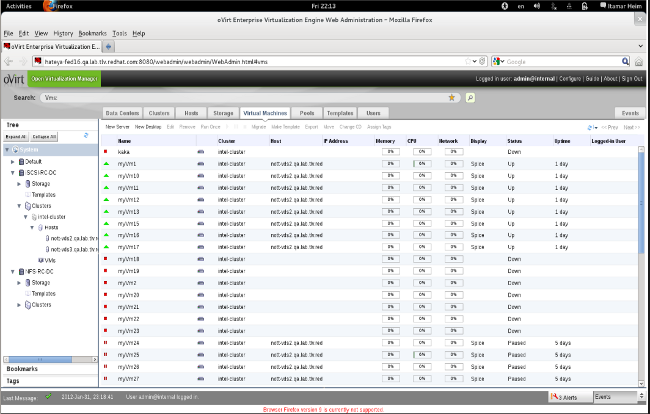650x414 pixels.
Task: Open the Firefox Tools menu
Action: coord(119,33)
